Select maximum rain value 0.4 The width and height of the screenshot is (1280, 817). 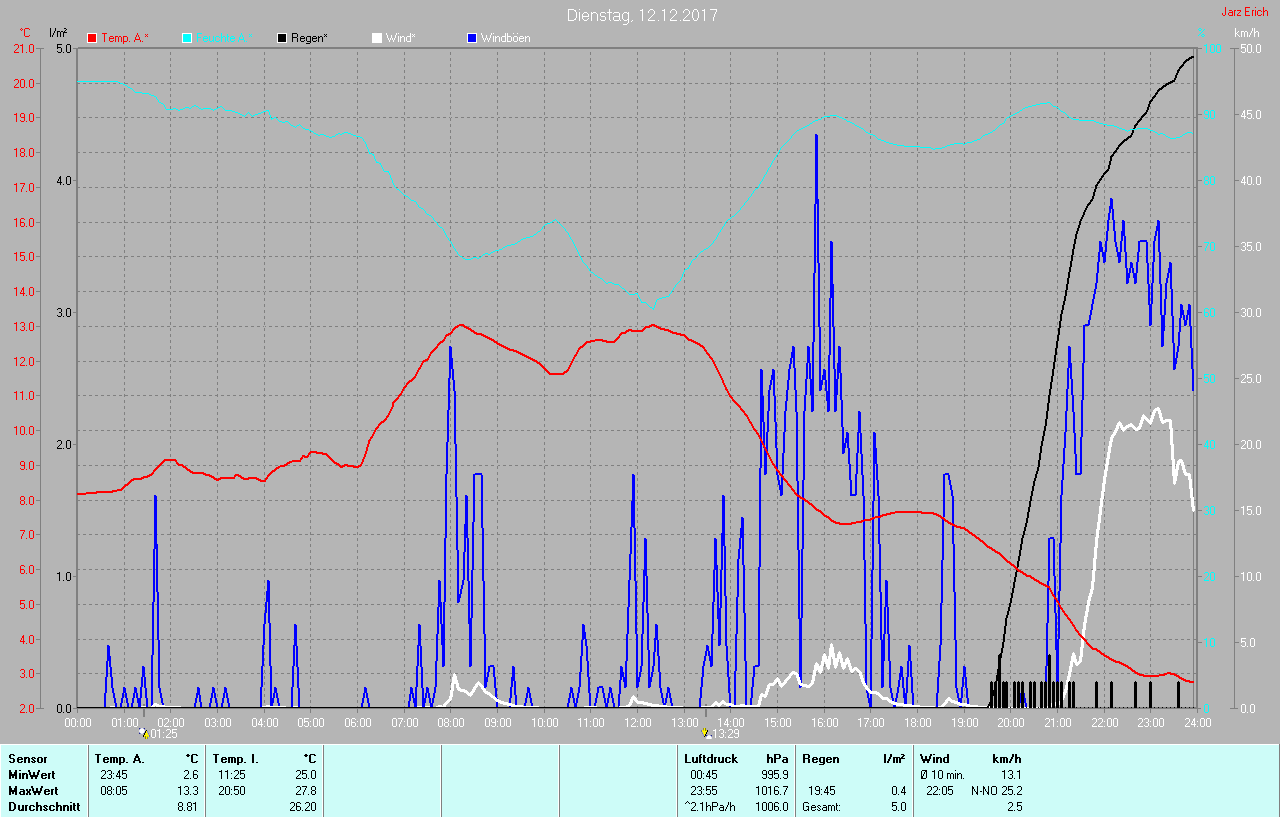[897, 791]
